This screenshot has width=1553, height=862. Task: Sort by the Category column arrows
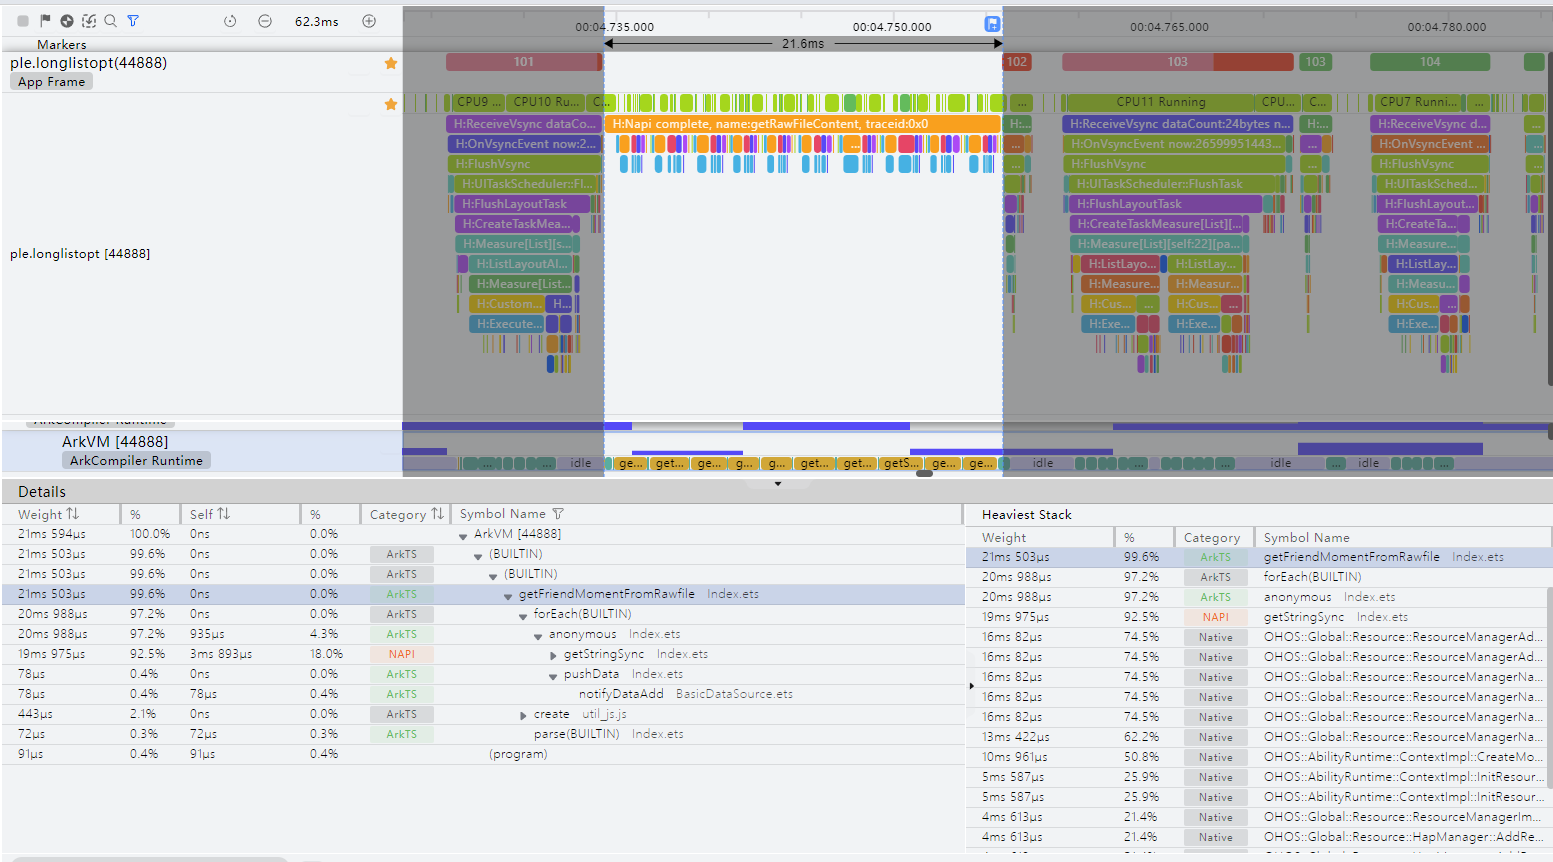[x=437, y=514]
